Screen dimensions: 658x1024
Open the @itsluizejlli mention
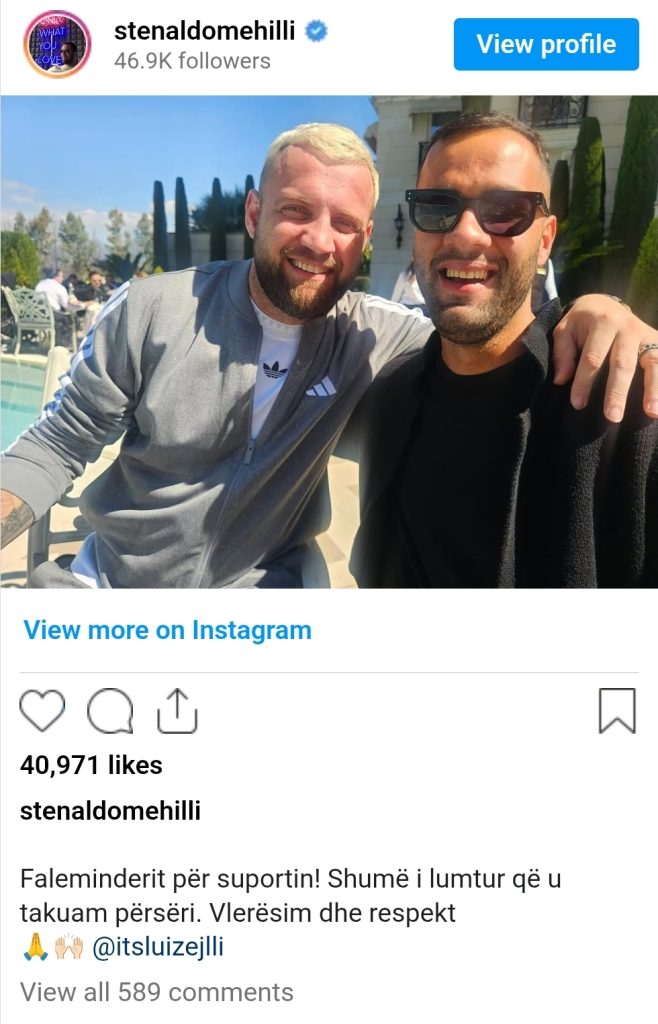coord(158,946)
